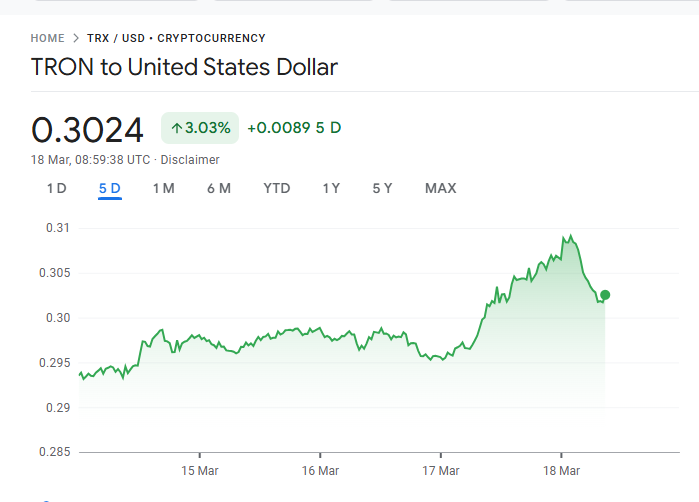This screenshot has width=699, height=502.
Task: Go to the HOME breadcrumb link
Action: (x=47, y=38)
